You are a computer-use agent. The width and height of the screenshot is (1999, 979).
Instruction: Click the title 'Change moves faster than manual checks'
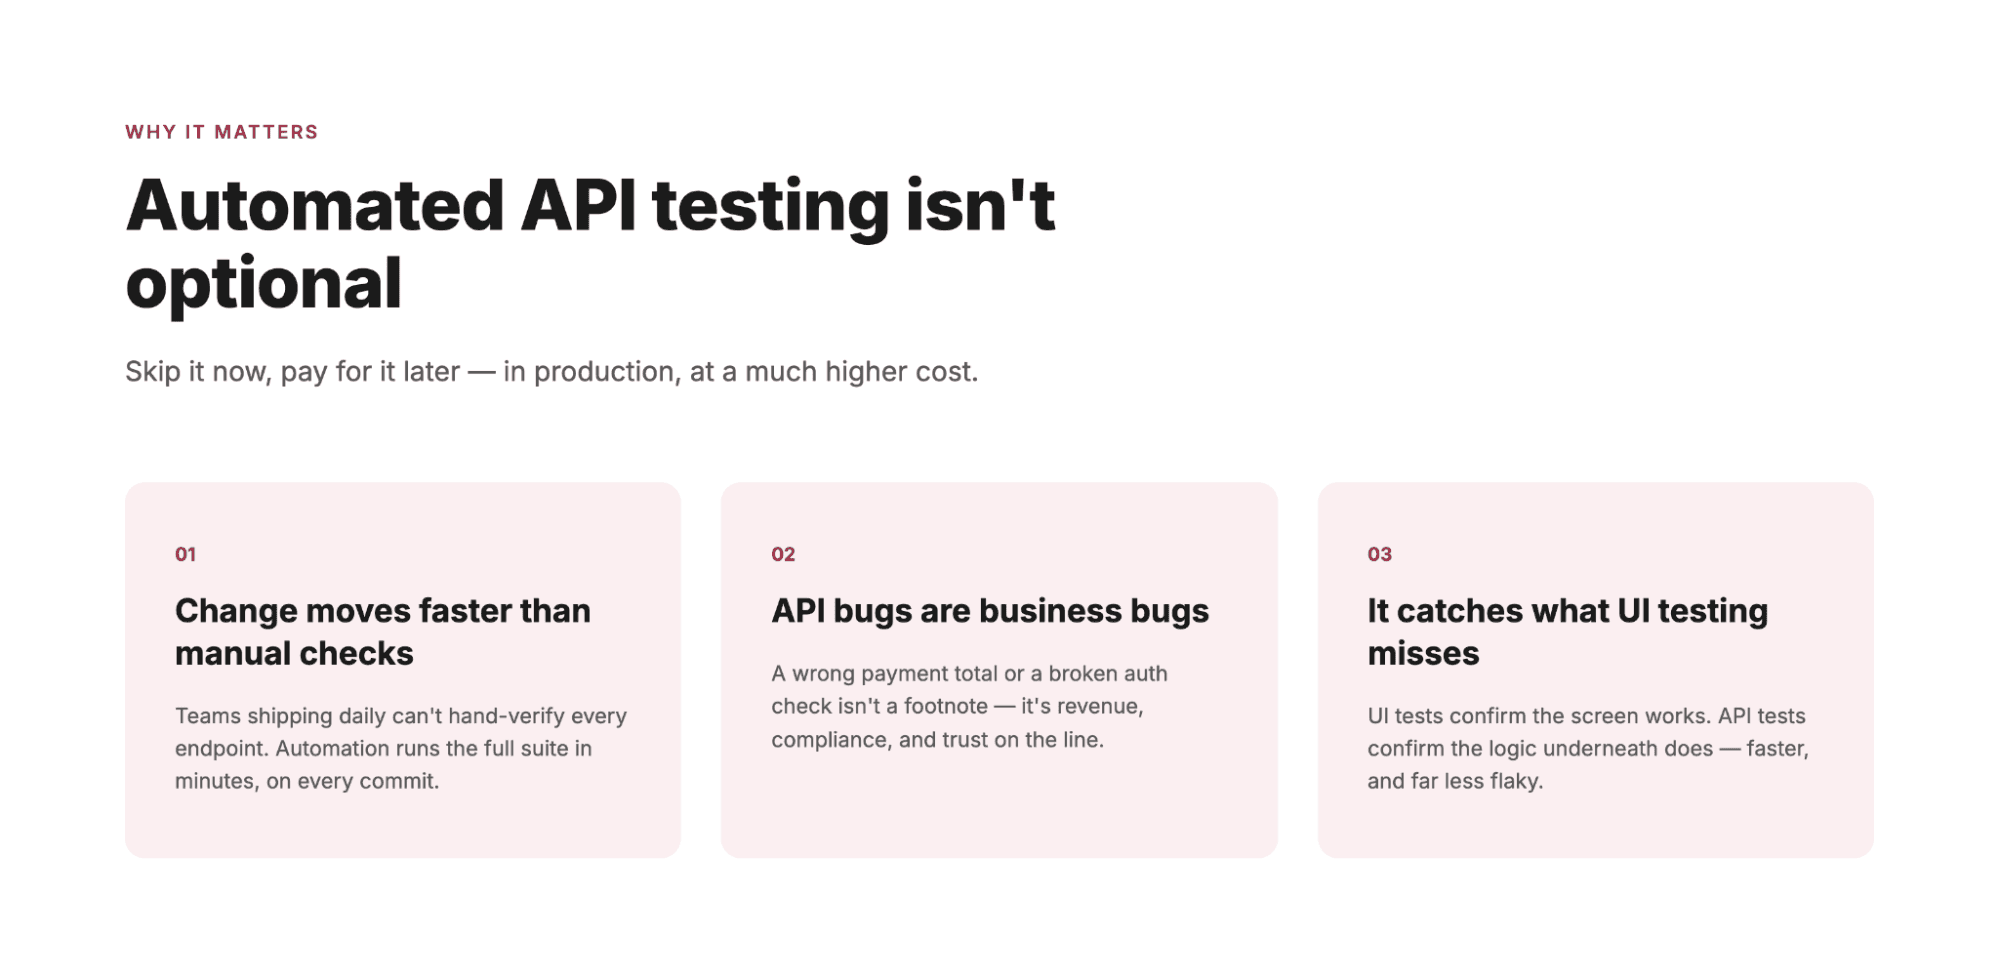[x=383, y=632]
